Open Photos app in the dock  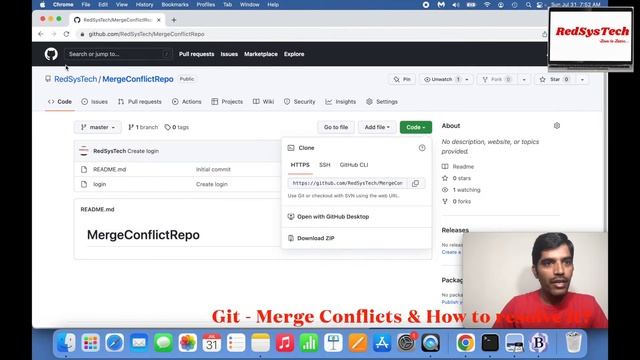click(x=188, y=342)
